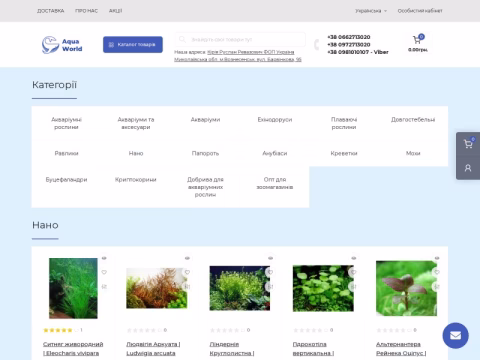Viewport: 480px width, 360px height.
Task: Compare icon on Ліндернія card
Action: (270, 286)
